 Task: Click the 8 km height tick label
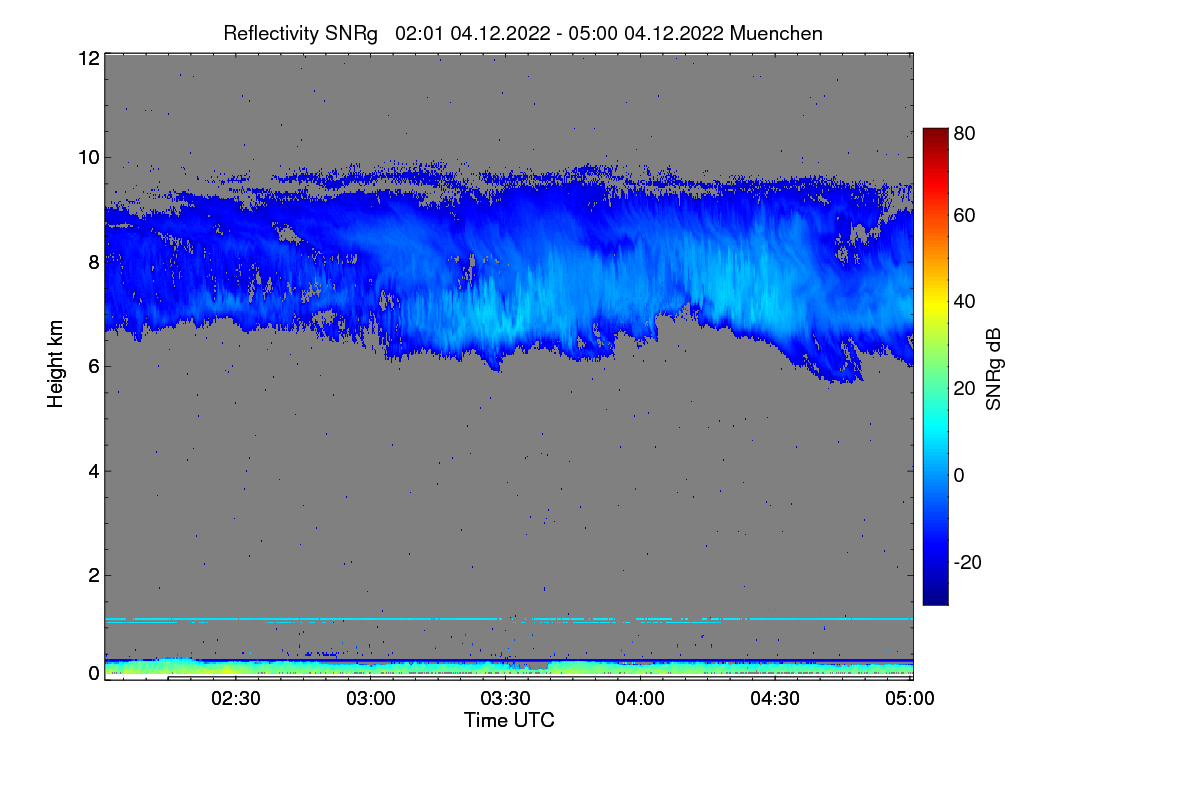(94, 262)
